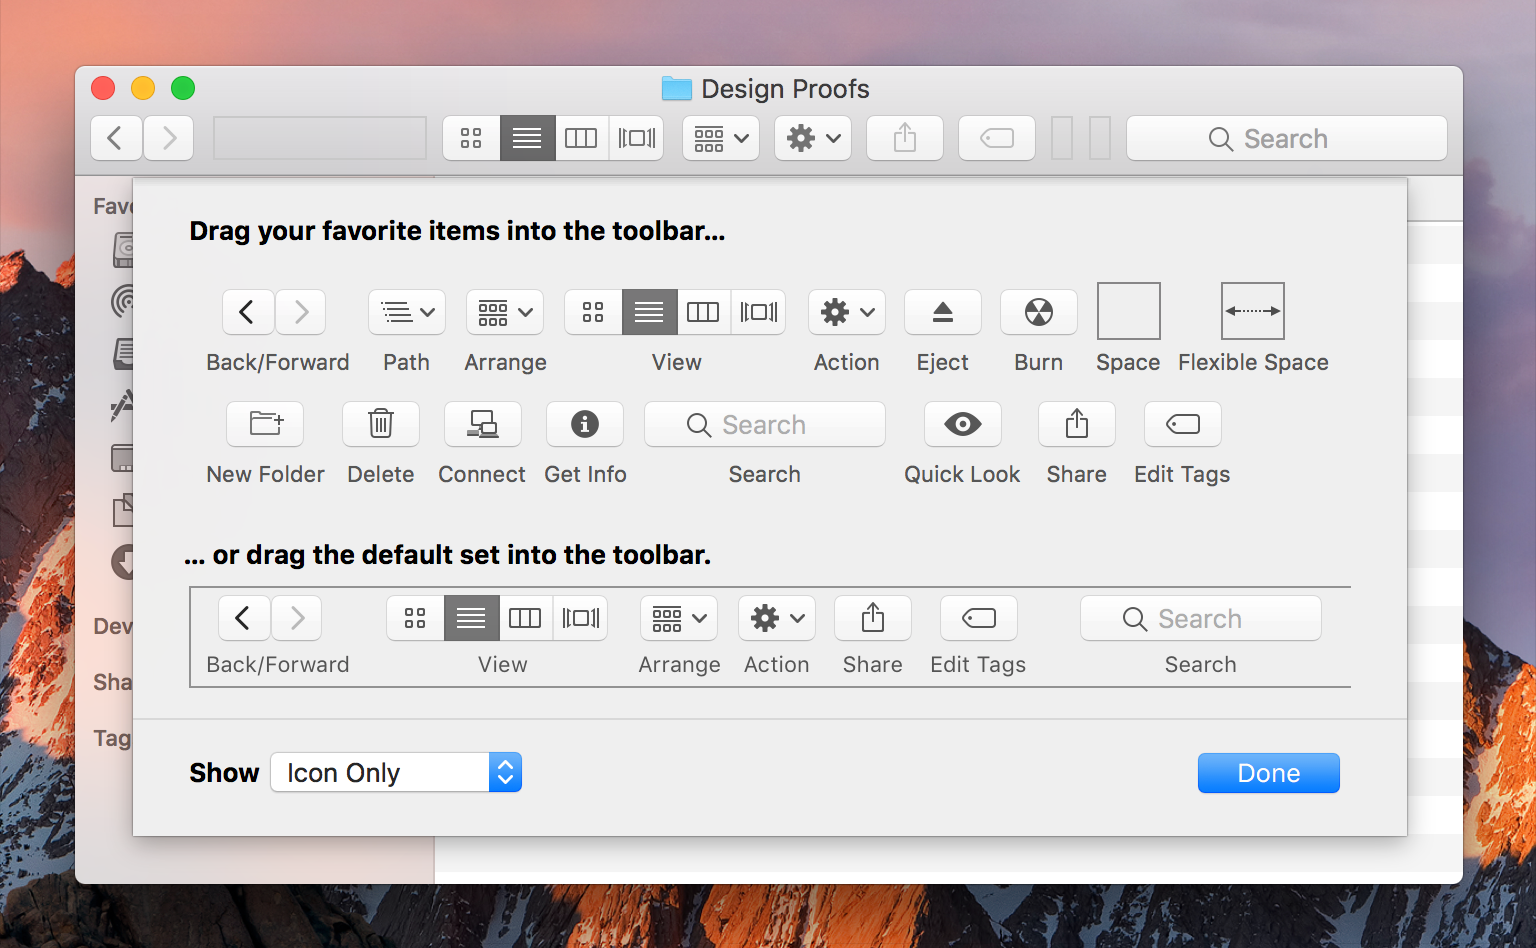Click the default set's column view segment
1536x948 pixels.
coord(525,618)
